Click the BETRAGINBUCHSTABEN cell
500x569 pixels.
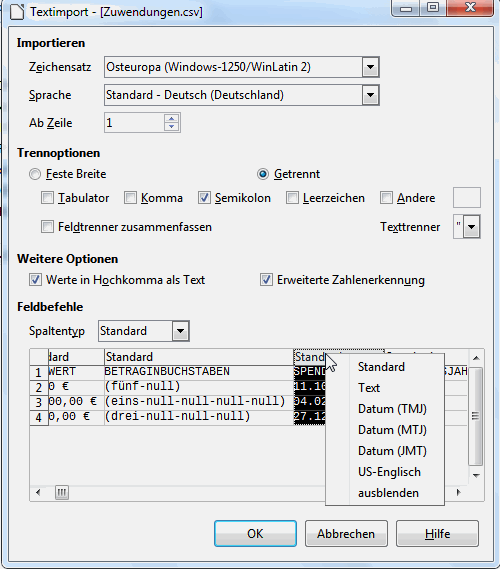(198, 372)
